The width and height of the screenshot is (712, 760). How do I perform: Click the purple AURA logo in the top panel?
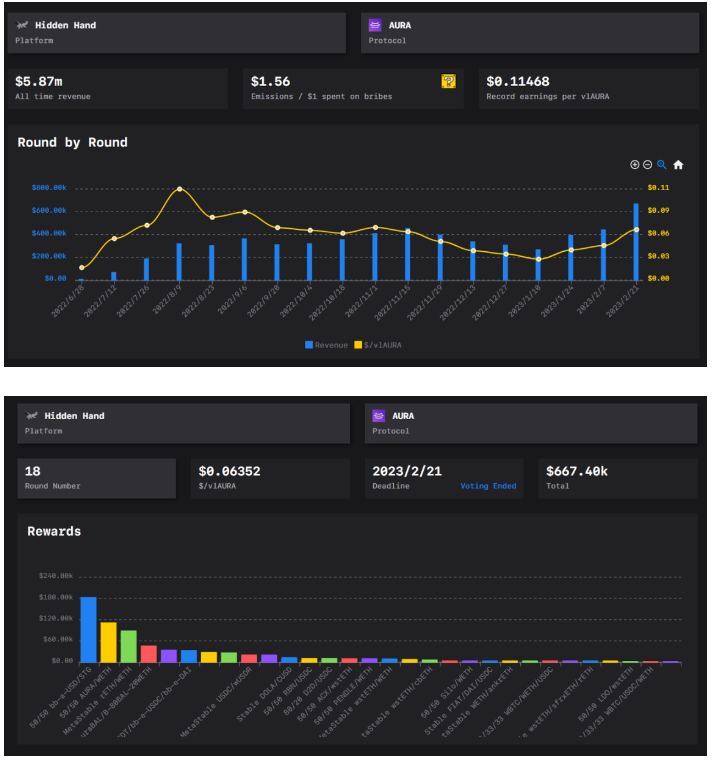(x=375, y=25)
